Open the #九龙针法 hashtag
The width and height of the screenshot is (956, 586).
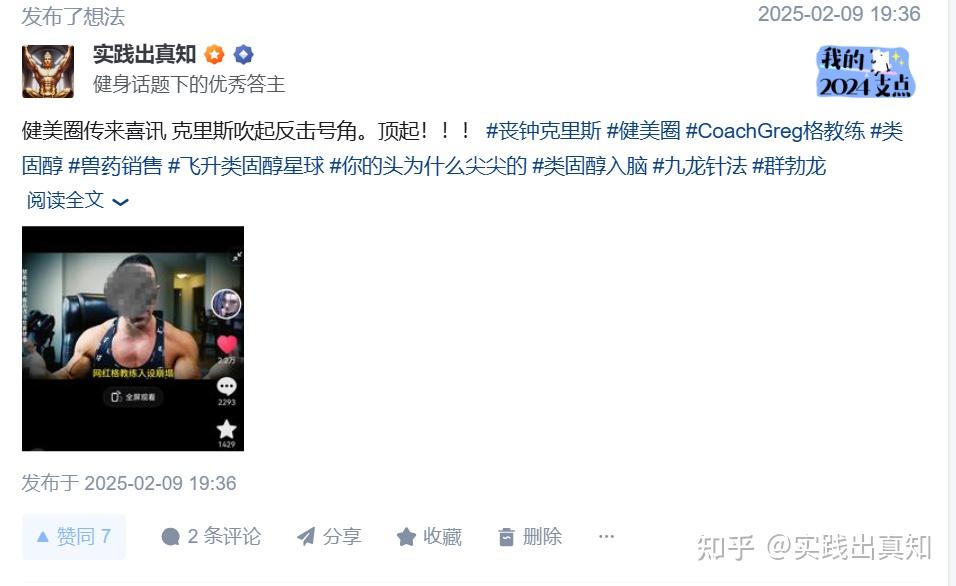click(x=699, y=165)
